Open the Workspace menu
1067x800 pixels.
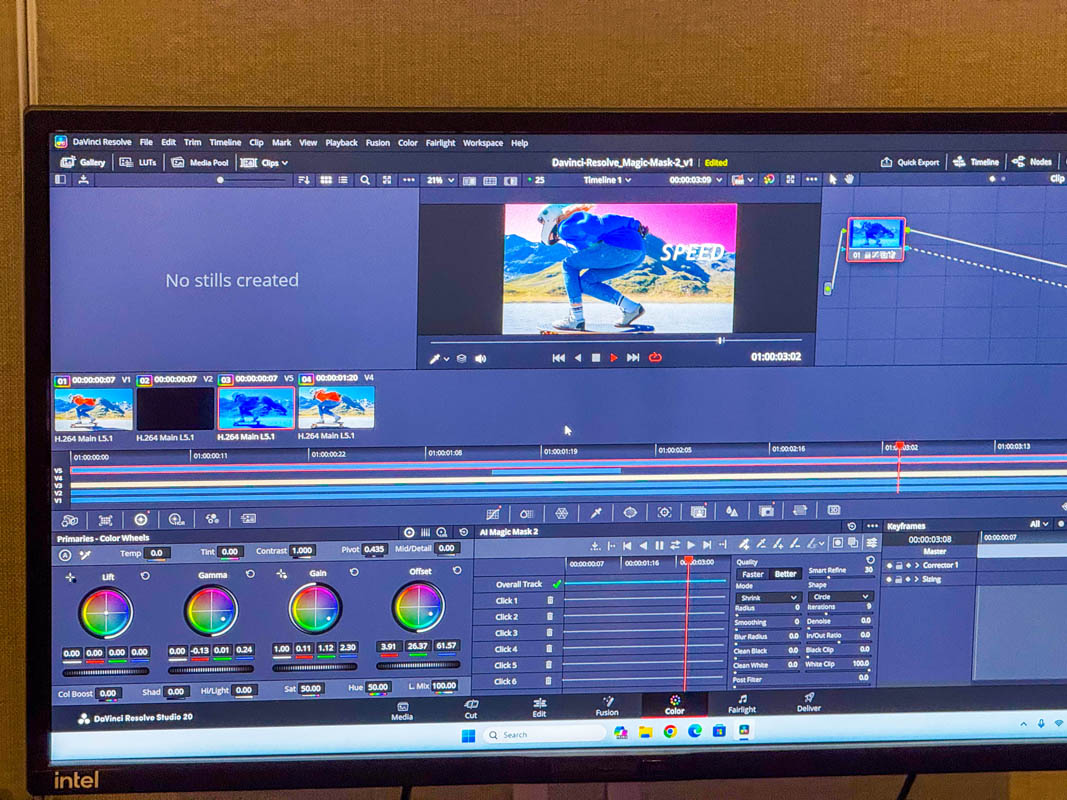pyautogui.click(x=482, y=143)
